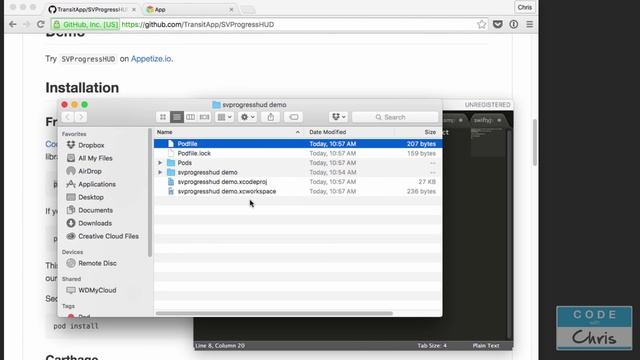Expand the svprogresshud demo folder triangle
The width and height of the screenshot is (640, 360).
(x=160, y=172)
